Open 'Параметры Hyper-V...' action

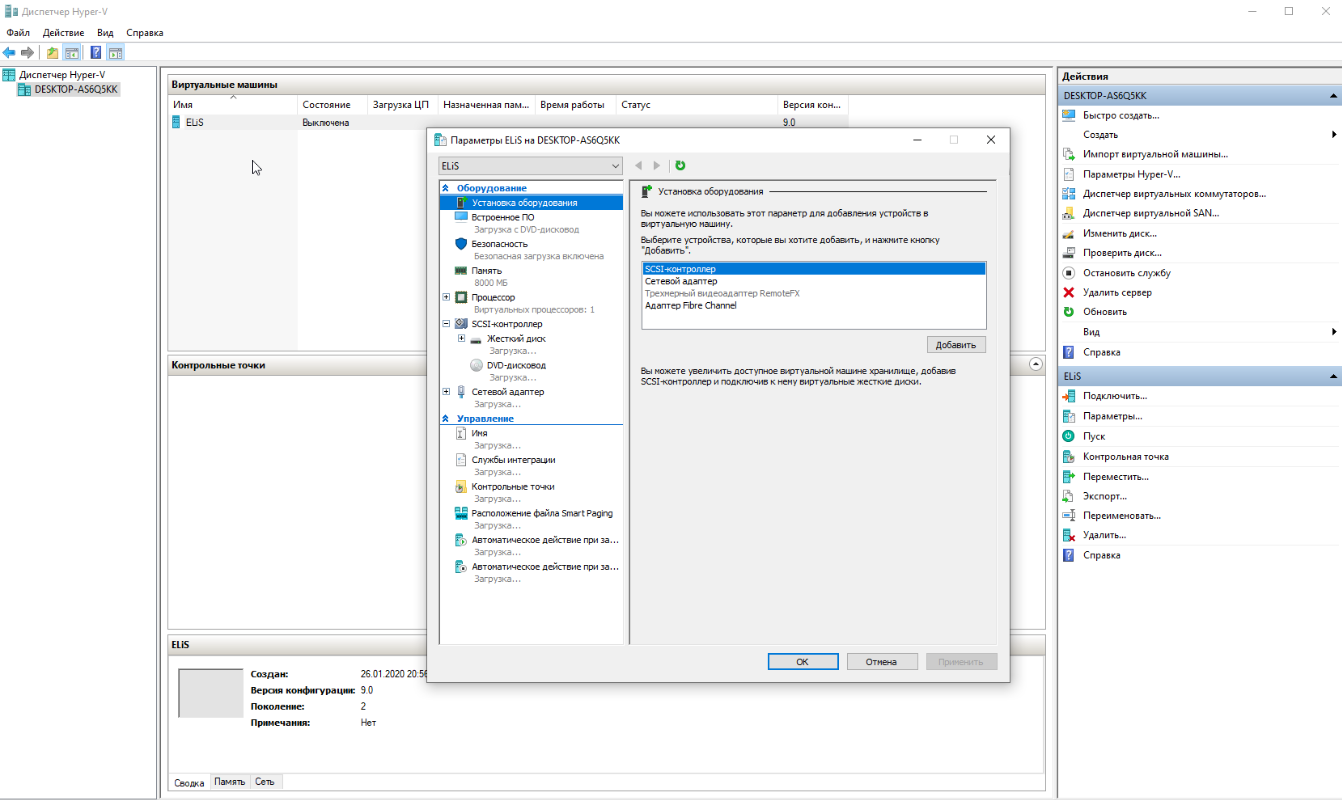click(x=1131, y=174)
